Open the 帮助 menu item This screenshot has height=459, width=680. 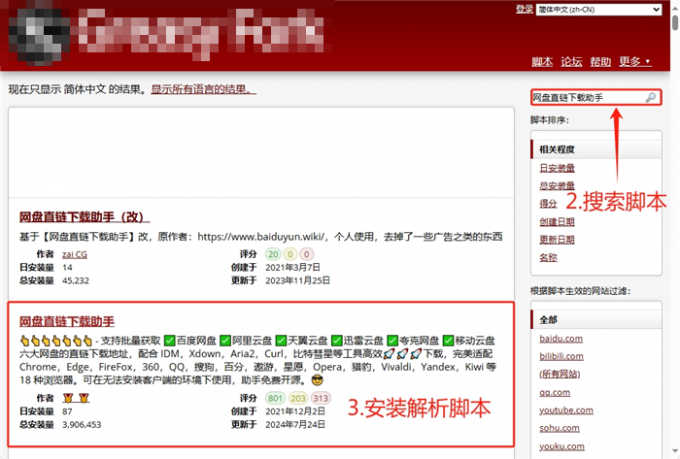[600, 62]
